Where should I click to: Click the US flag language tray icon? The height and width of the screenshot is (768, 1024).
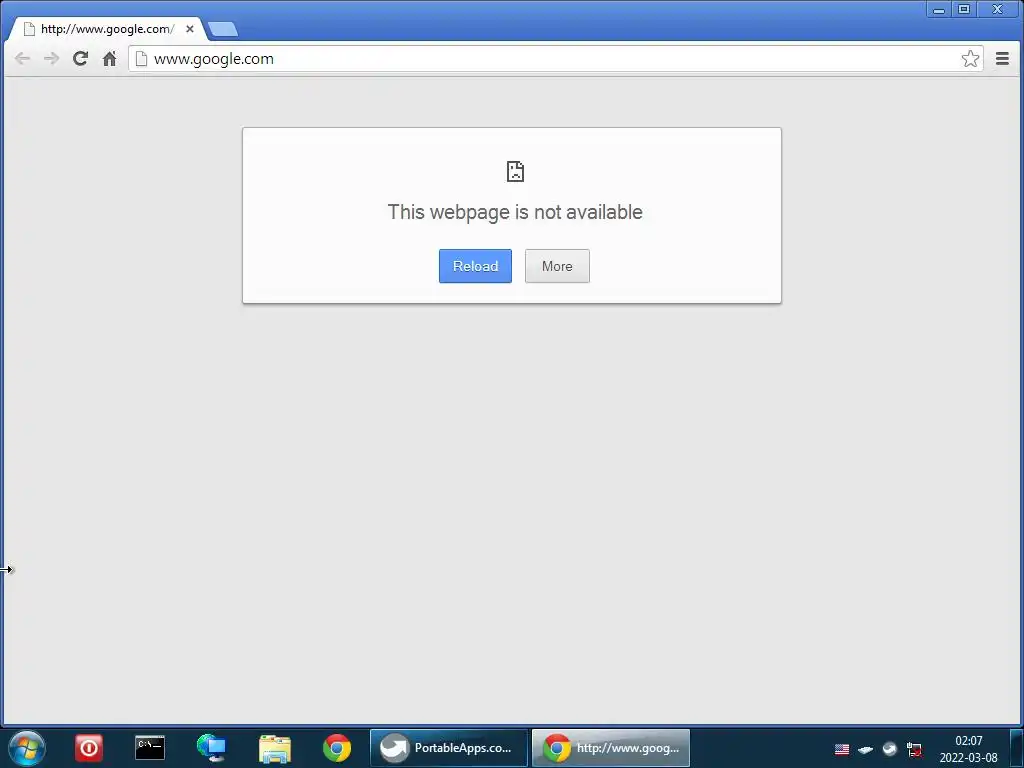842,749
